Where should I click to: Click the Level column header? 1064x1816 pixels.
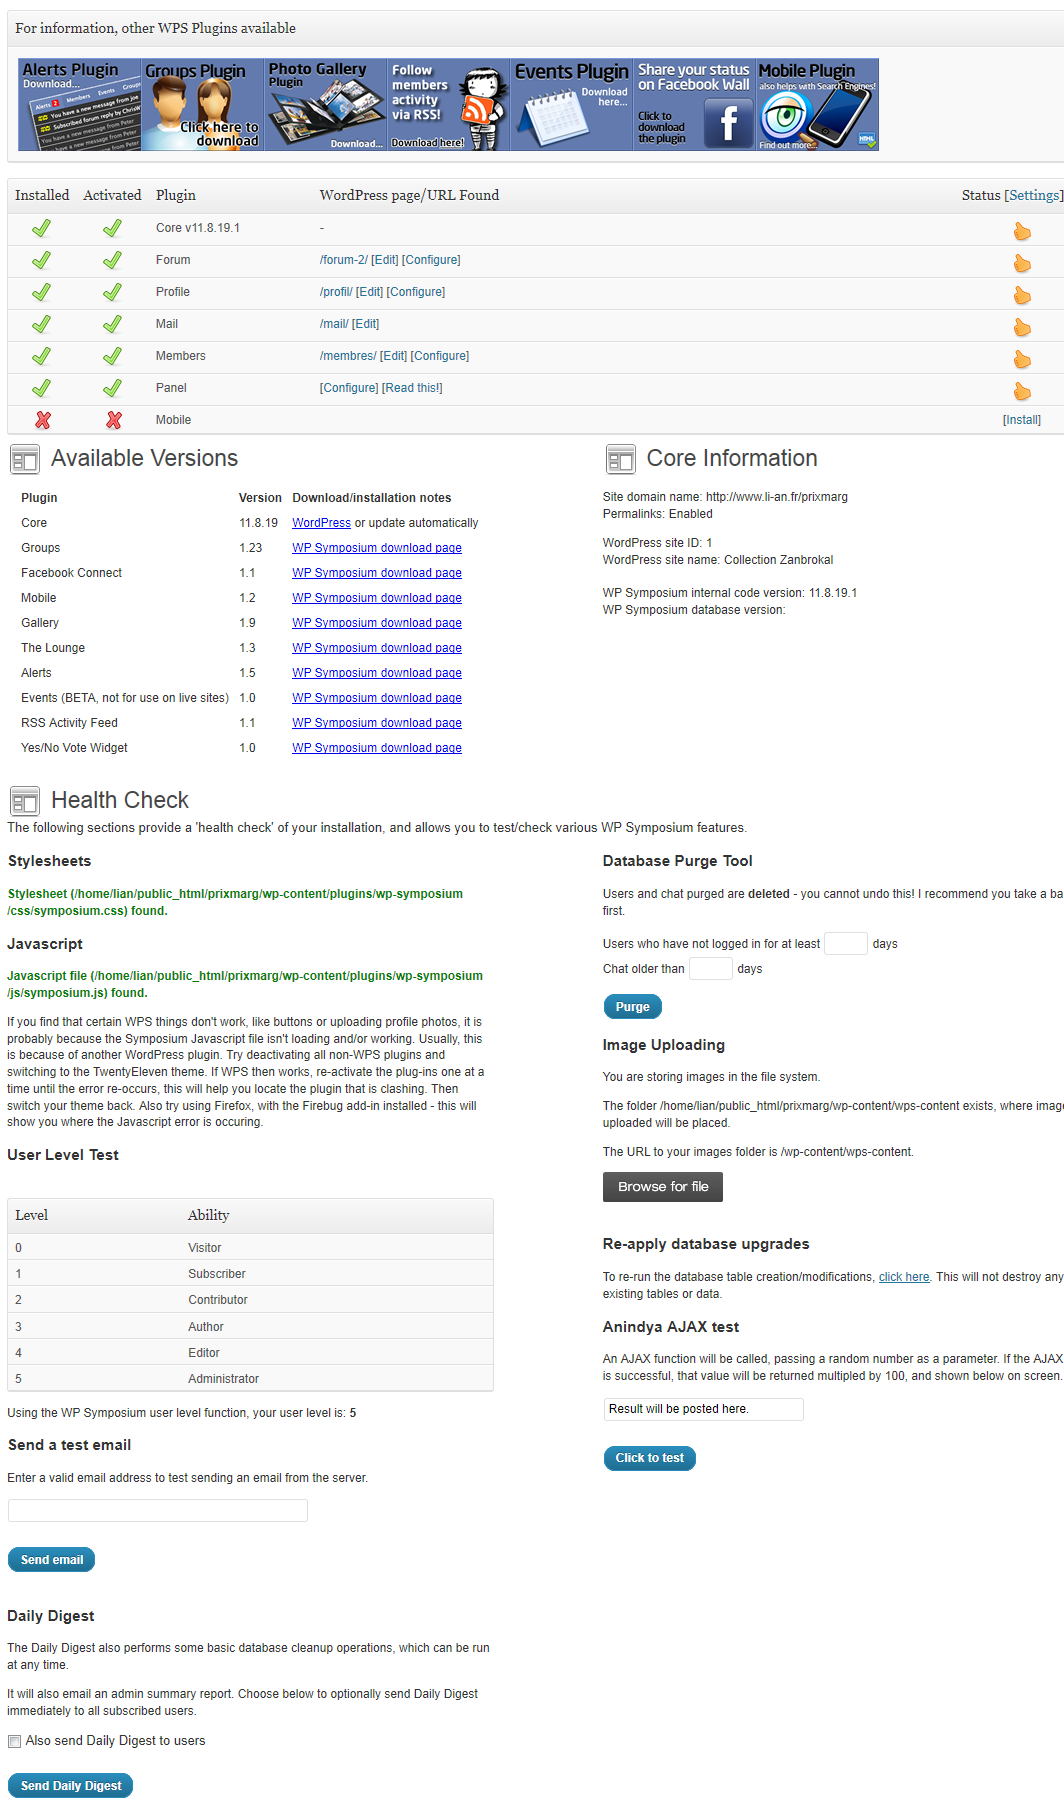pos(32,1215)
